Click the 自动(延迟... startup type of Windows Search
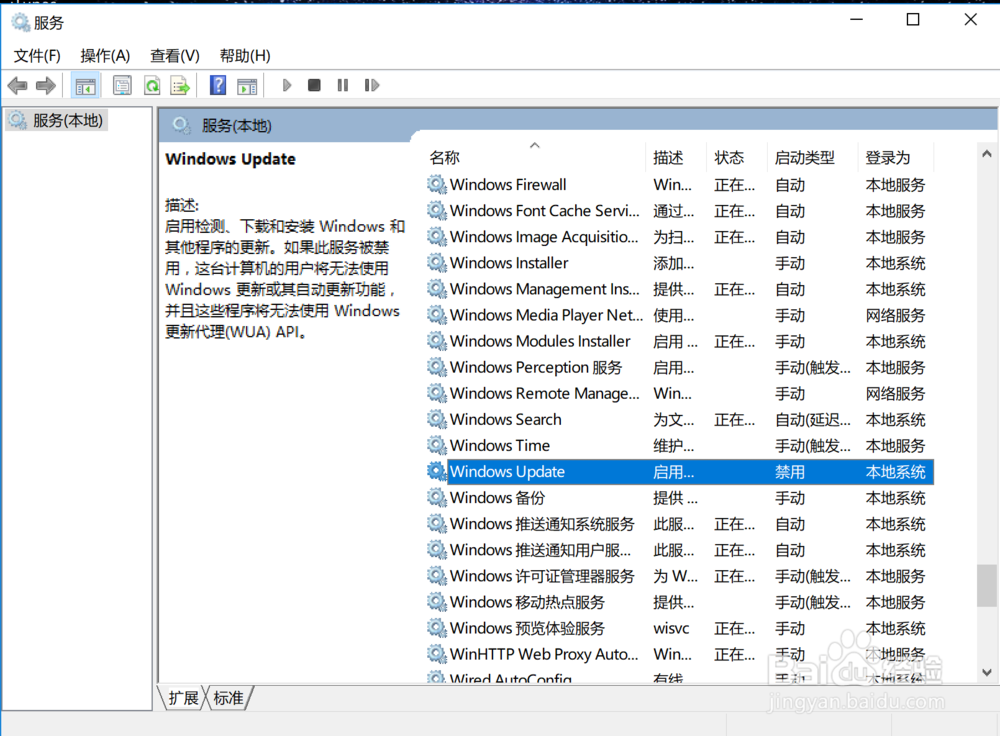The width and height of the screenshot is (1000, 736). (x=812, y=420)
